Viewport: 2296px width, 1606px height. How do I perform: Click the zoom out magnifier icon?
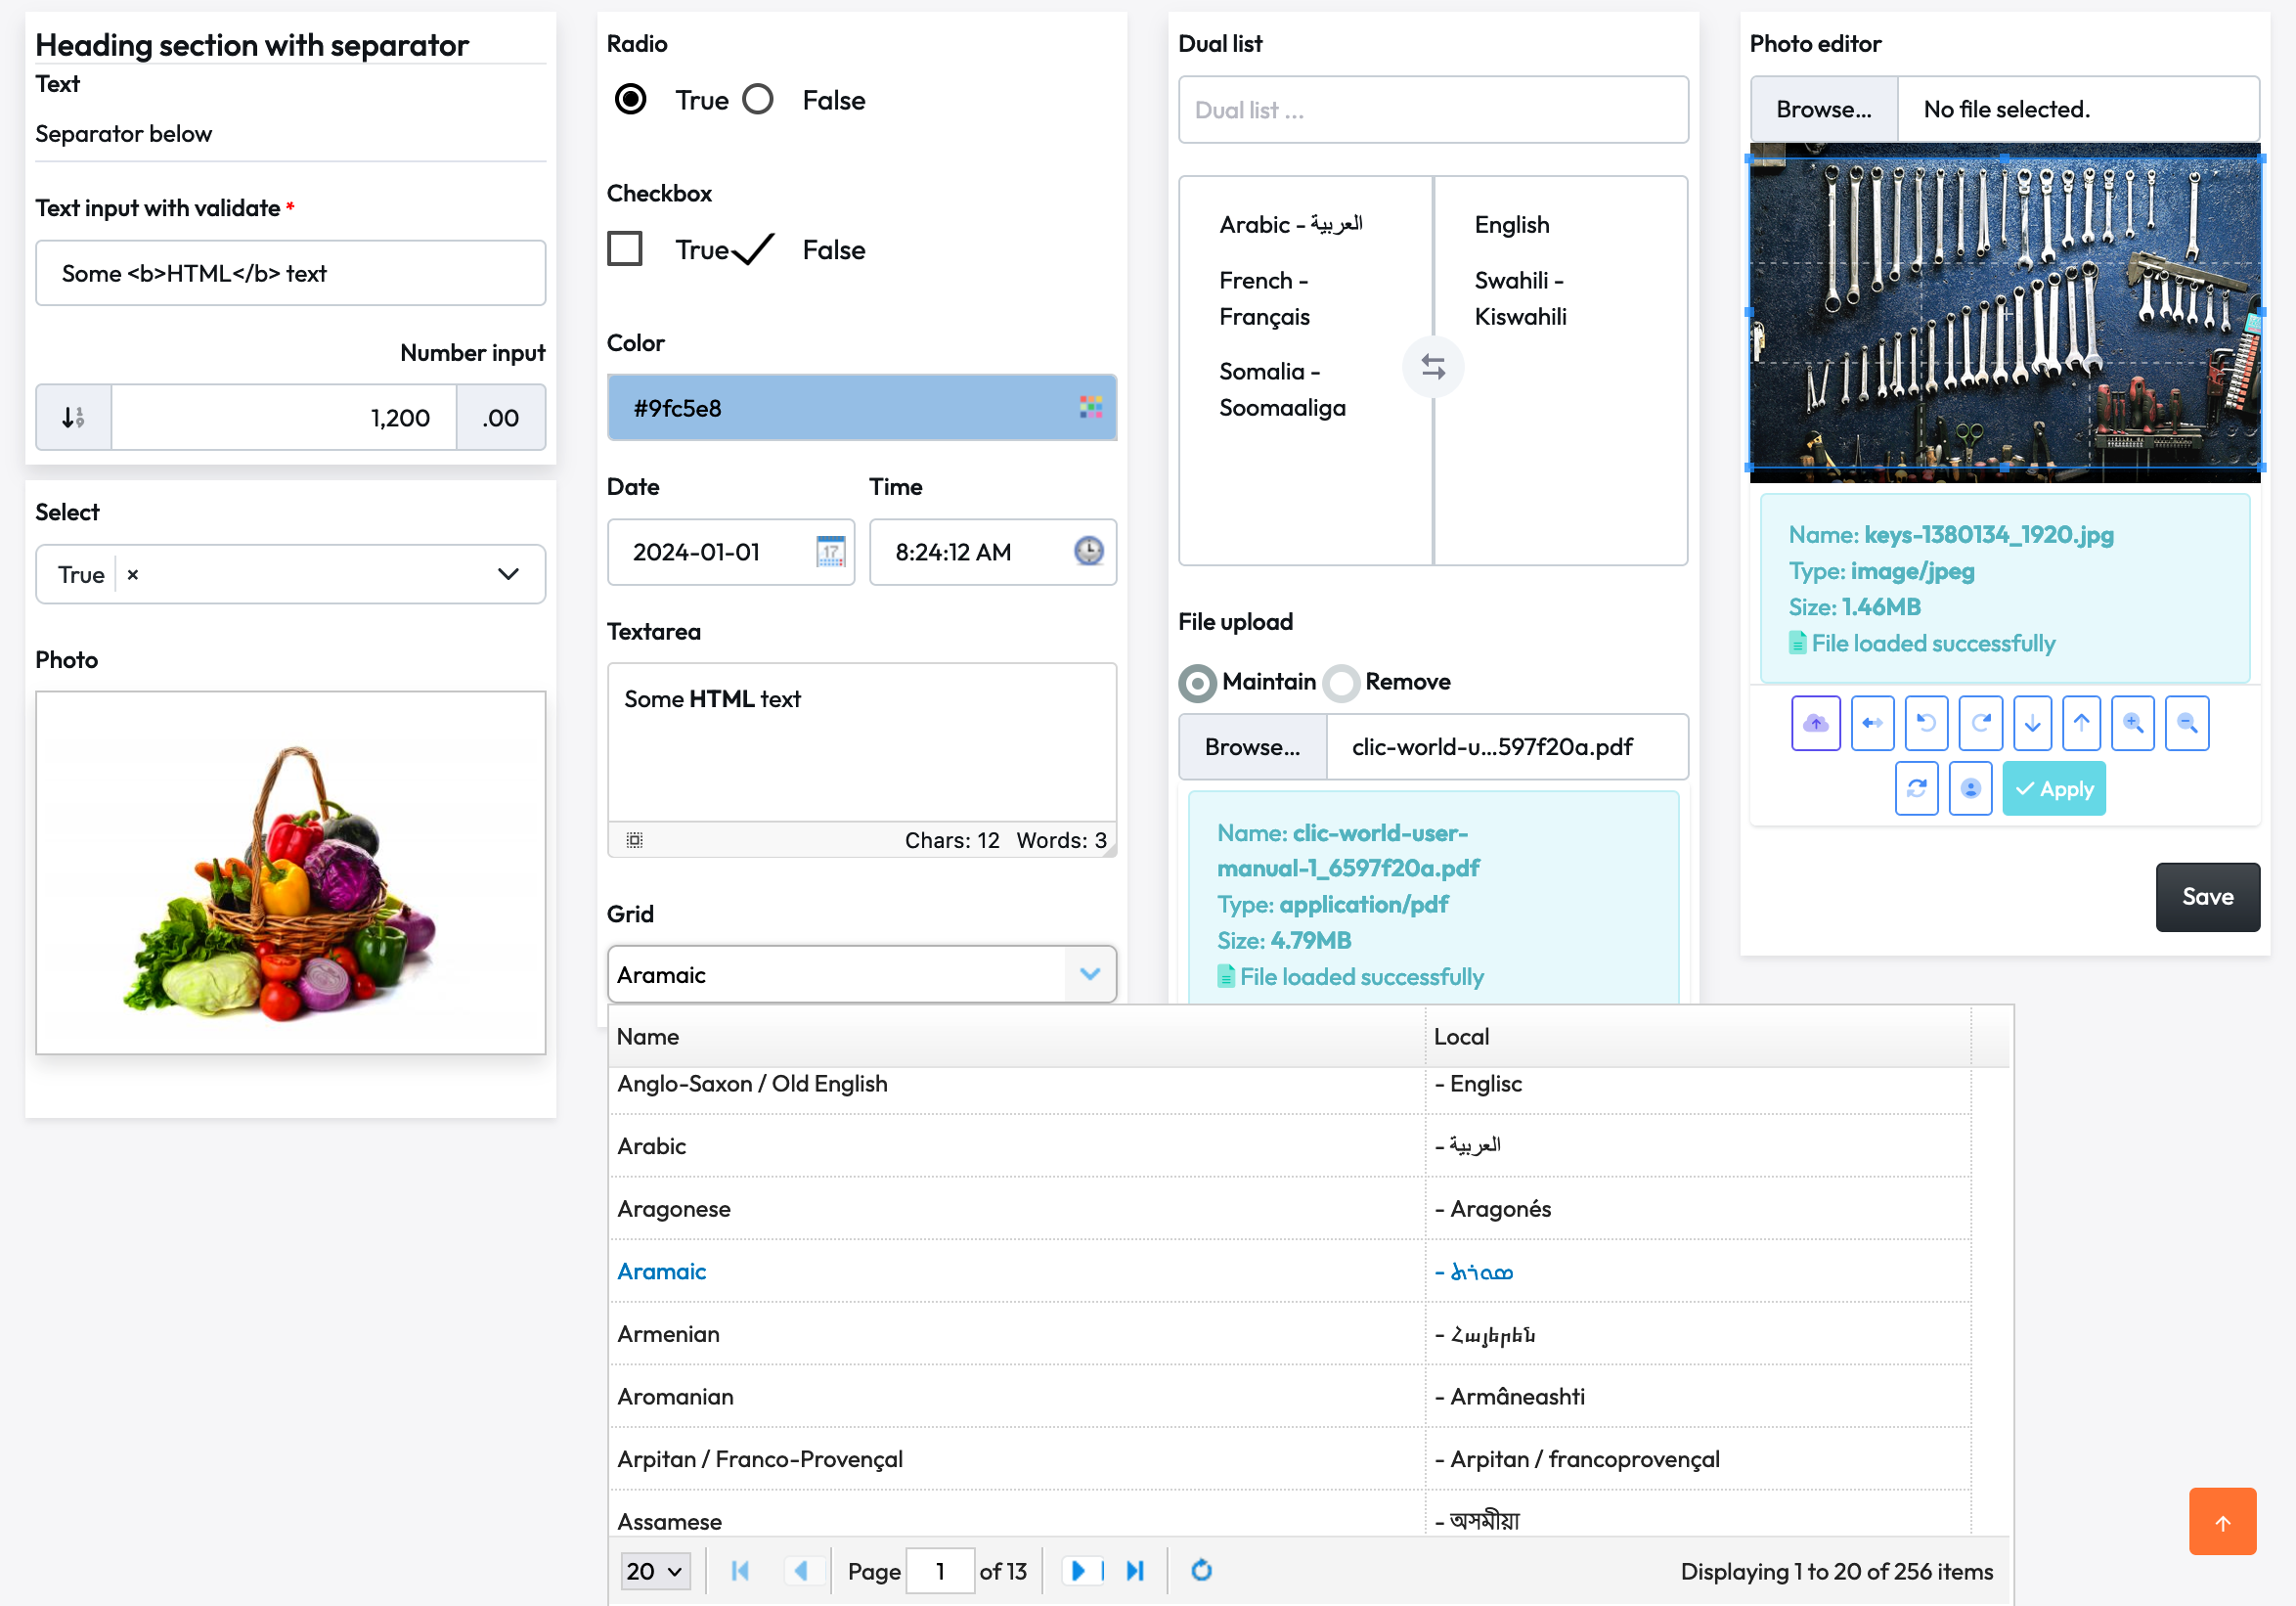[2186, 723]
